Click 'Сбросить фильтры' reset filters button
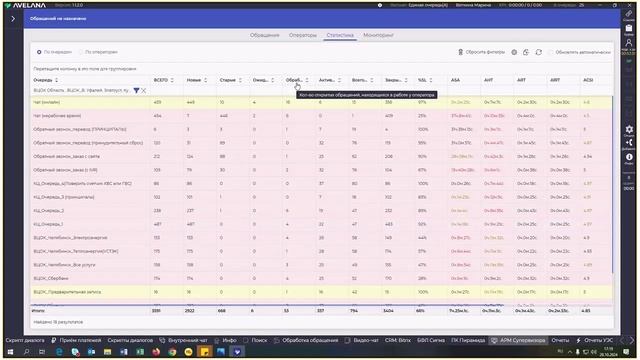 coord(481,52)
